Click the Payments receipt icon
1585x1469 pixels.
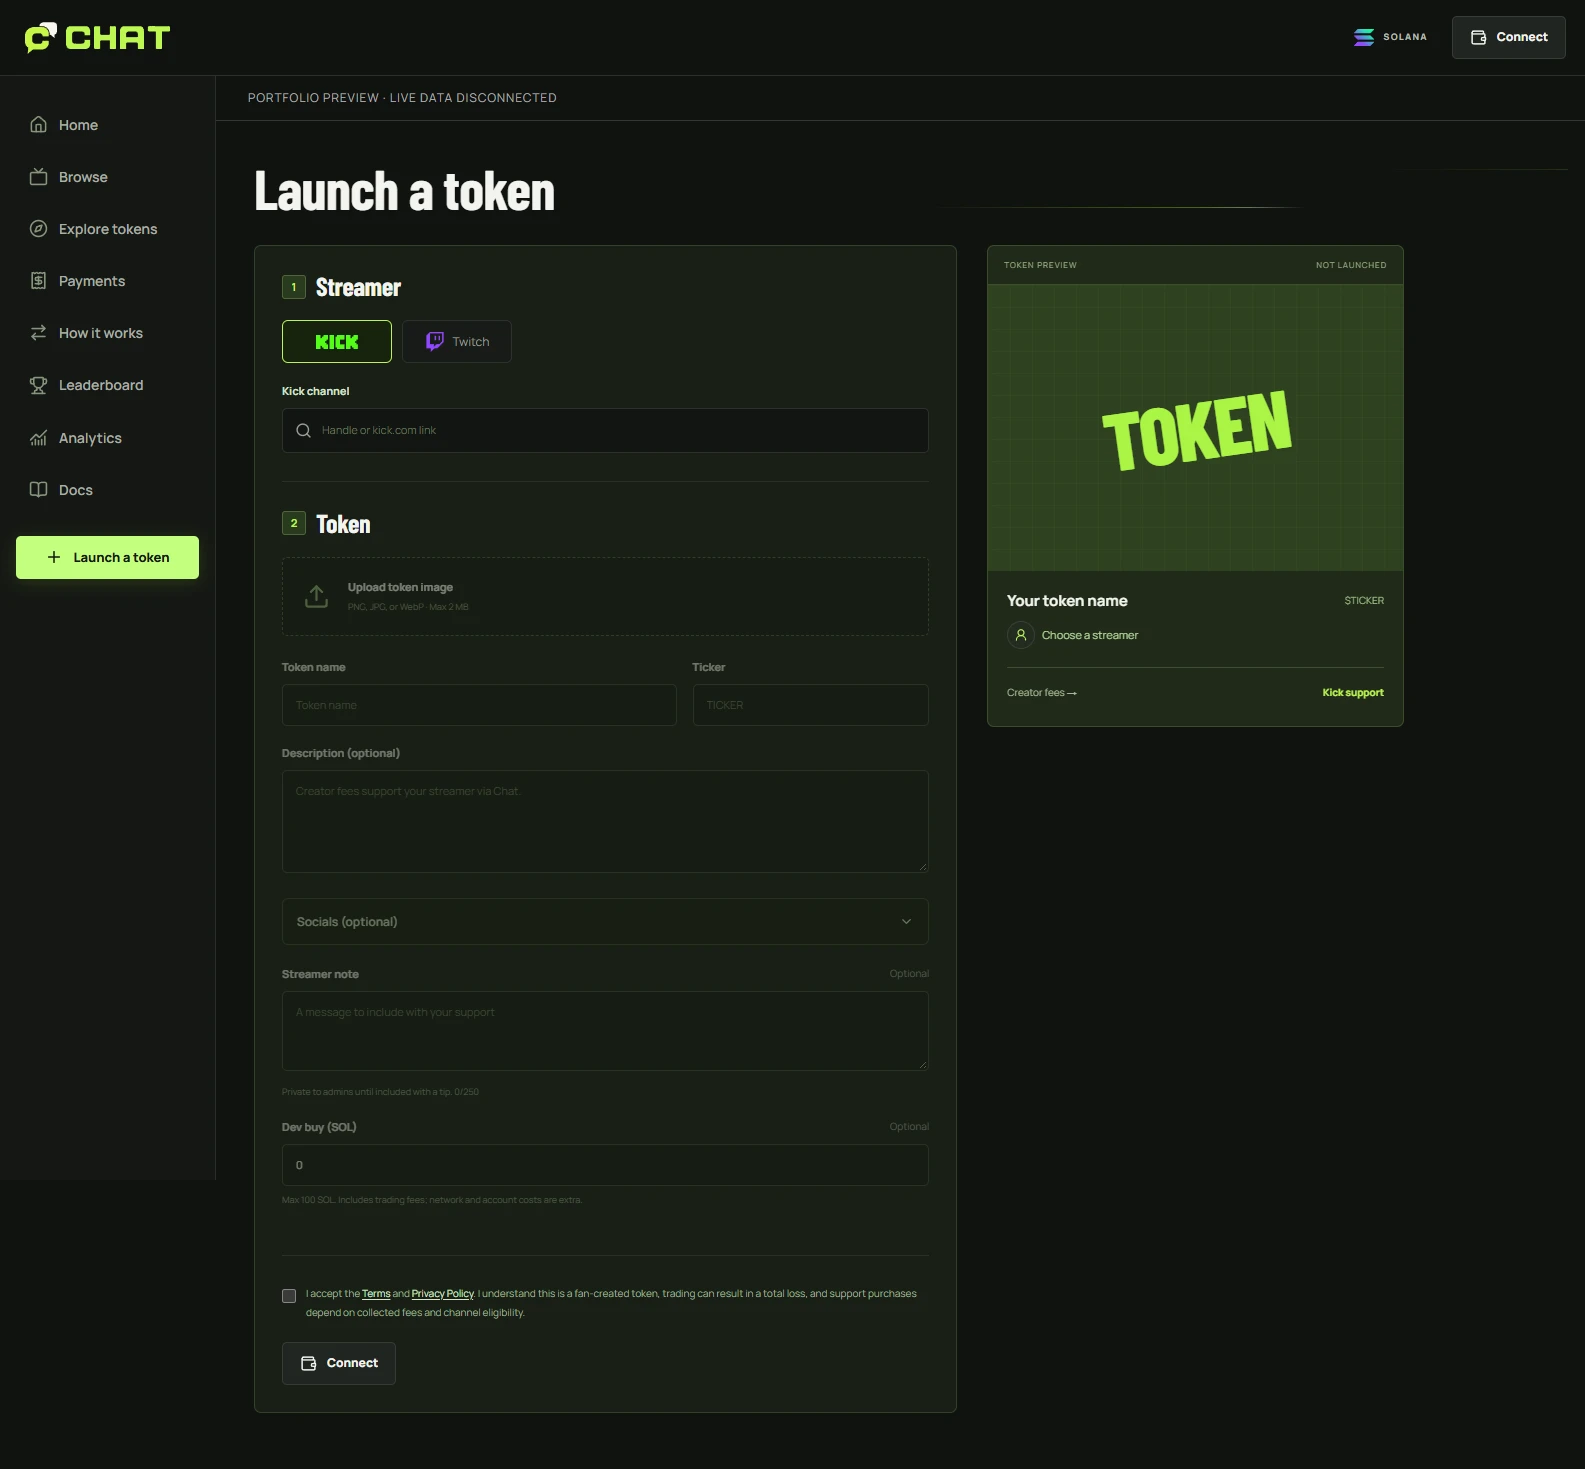pos(39,281)
